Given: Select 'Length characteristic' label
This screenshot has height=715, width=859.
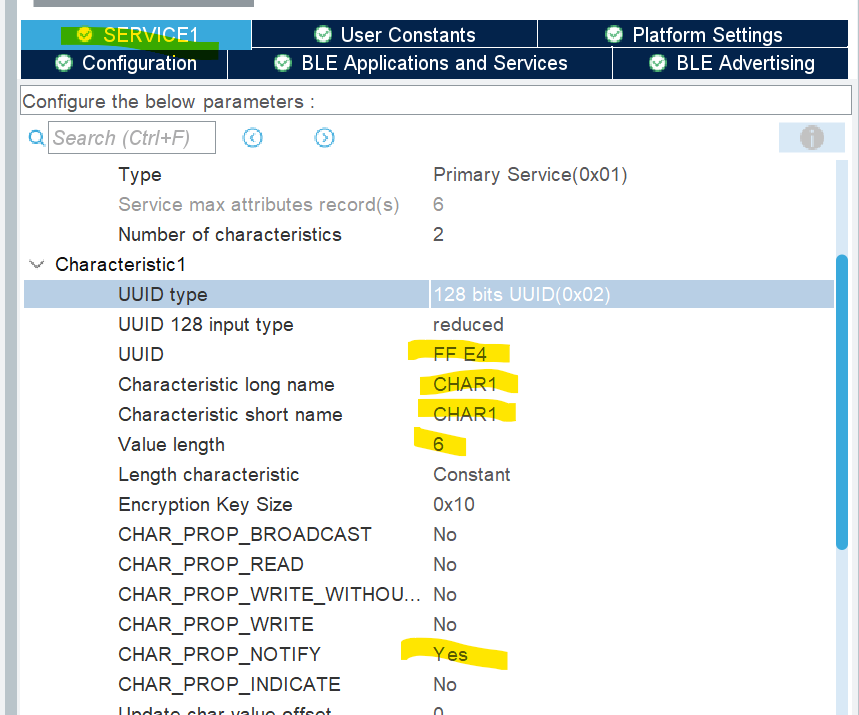Looking at the screenshot, I should pyautogui.click(x=209, y=474).
